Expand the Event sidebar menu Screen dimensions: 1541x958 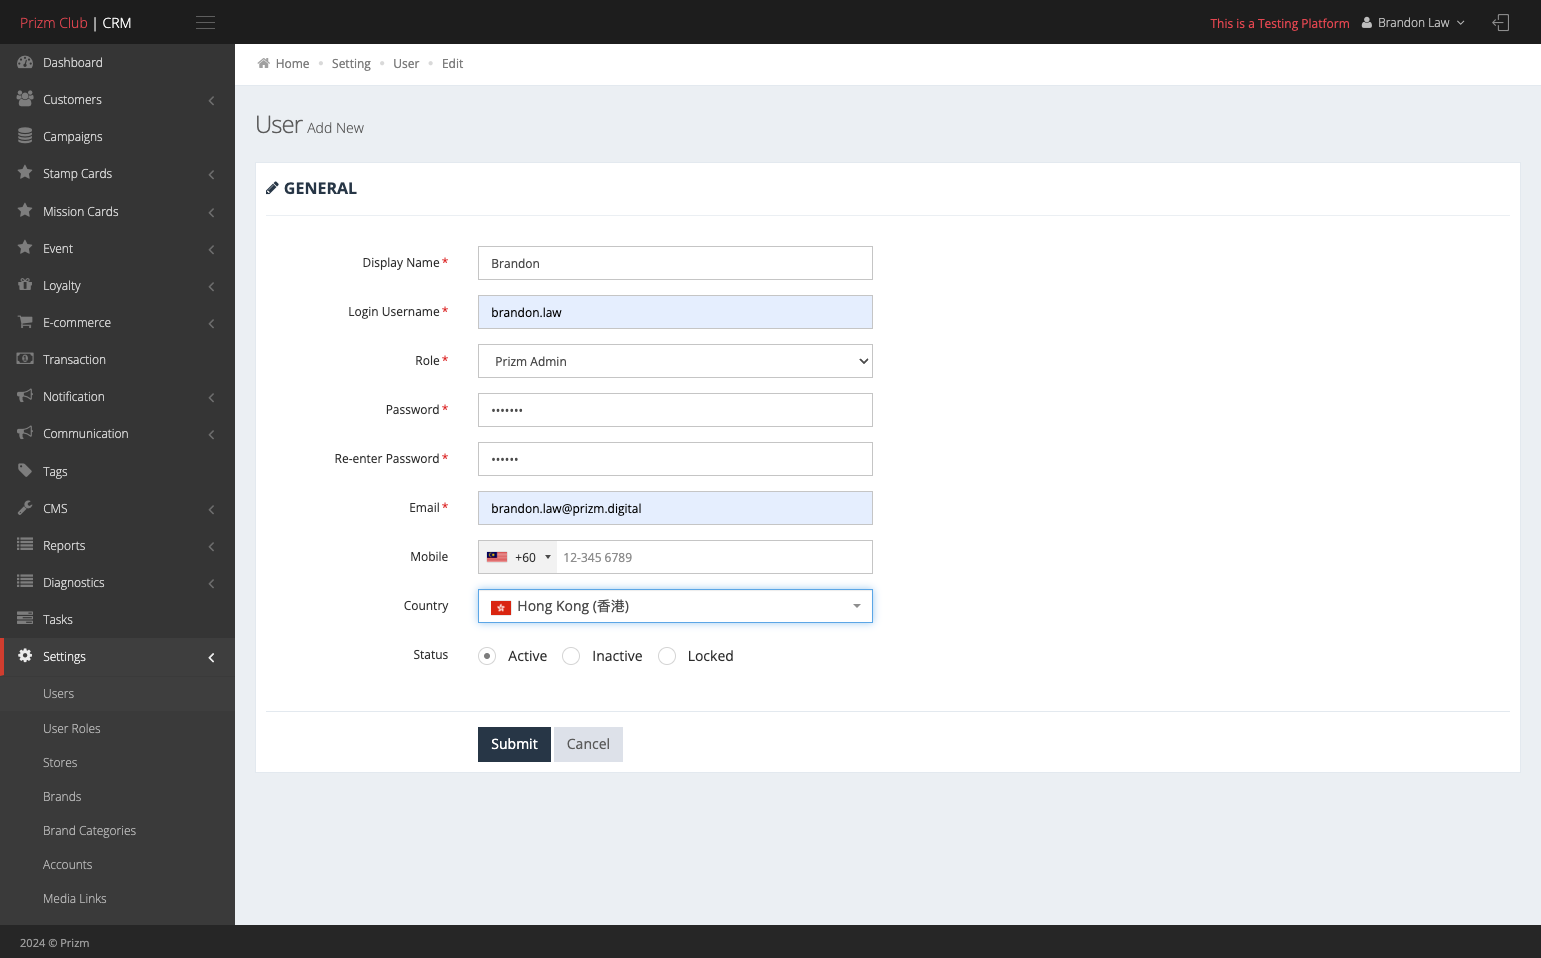pos(117,248)
